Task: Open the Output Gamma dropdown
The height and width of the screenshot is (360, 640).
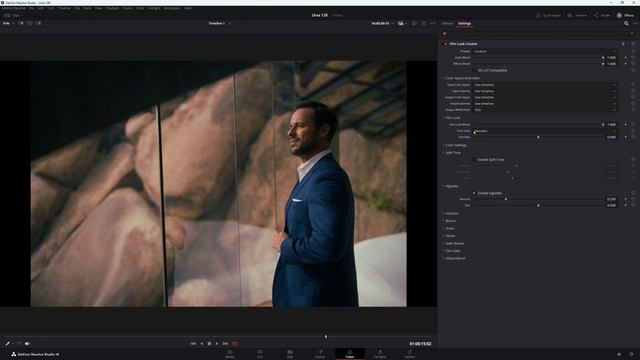Action: coord(545,104)
